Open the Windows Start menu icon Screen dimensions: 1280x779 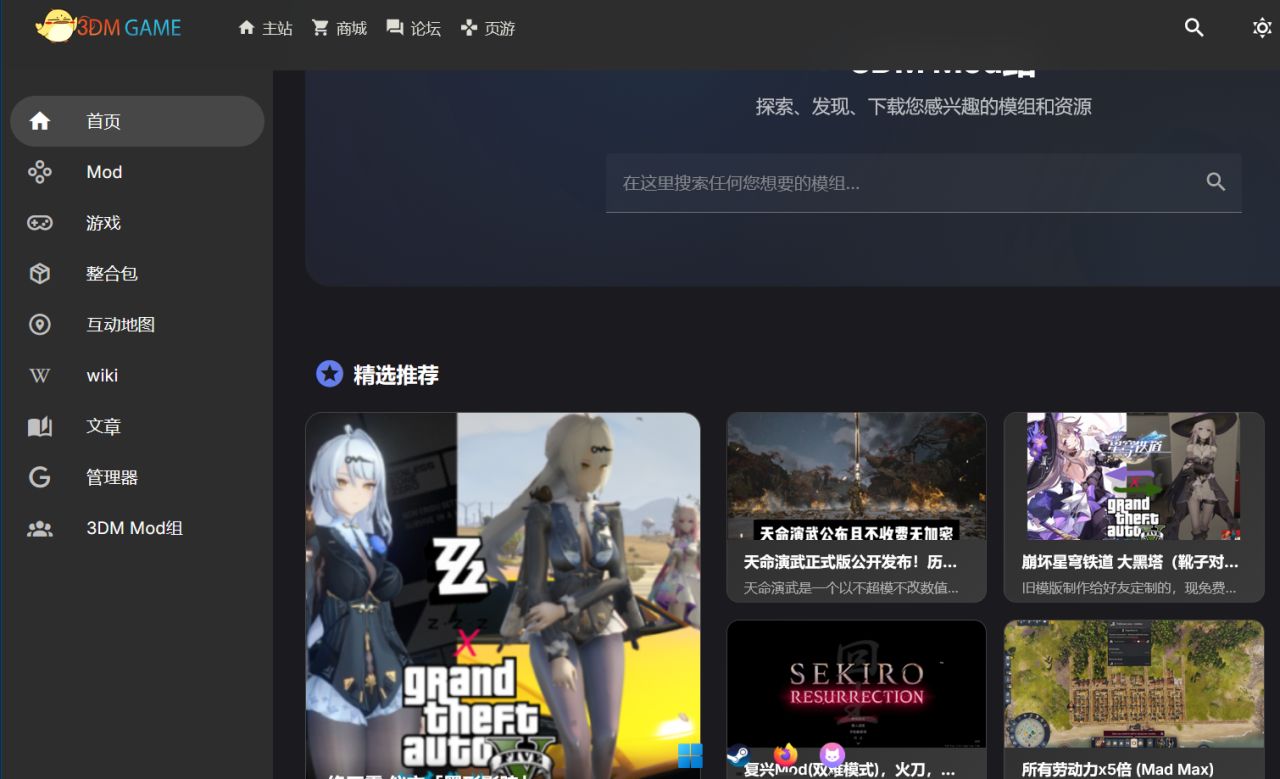click(690, 756)
